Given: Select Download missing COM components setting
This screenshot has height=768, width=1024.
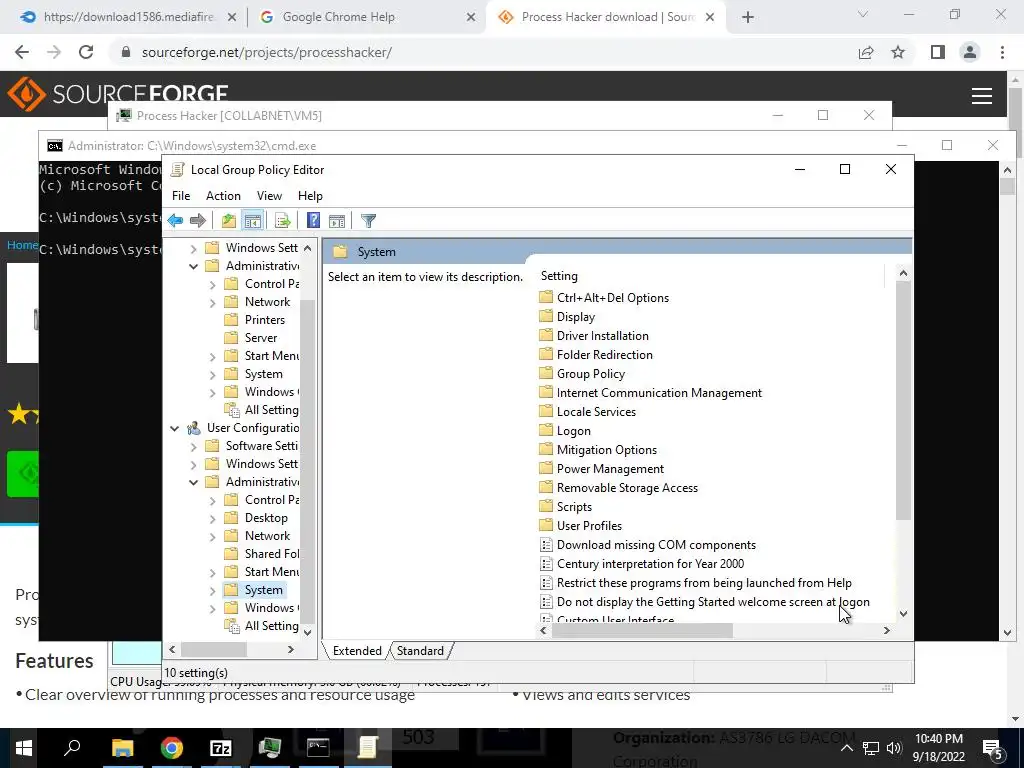Looking at the screenshot, I should click(x=648, y=545).
